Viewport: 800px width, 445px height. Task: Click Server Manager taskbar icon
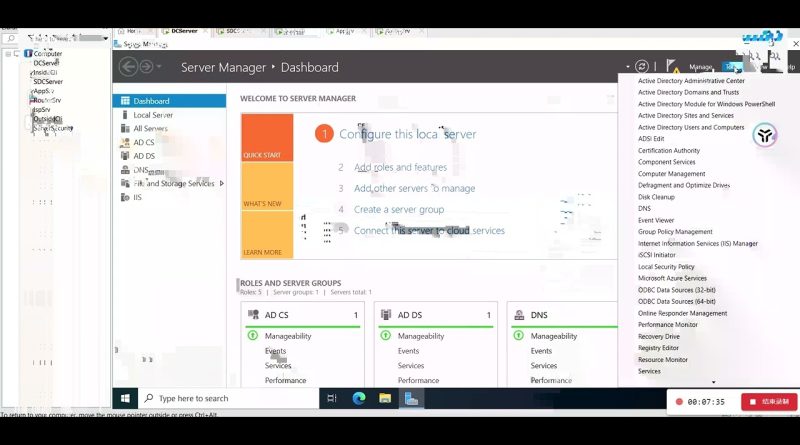[411, 398]
